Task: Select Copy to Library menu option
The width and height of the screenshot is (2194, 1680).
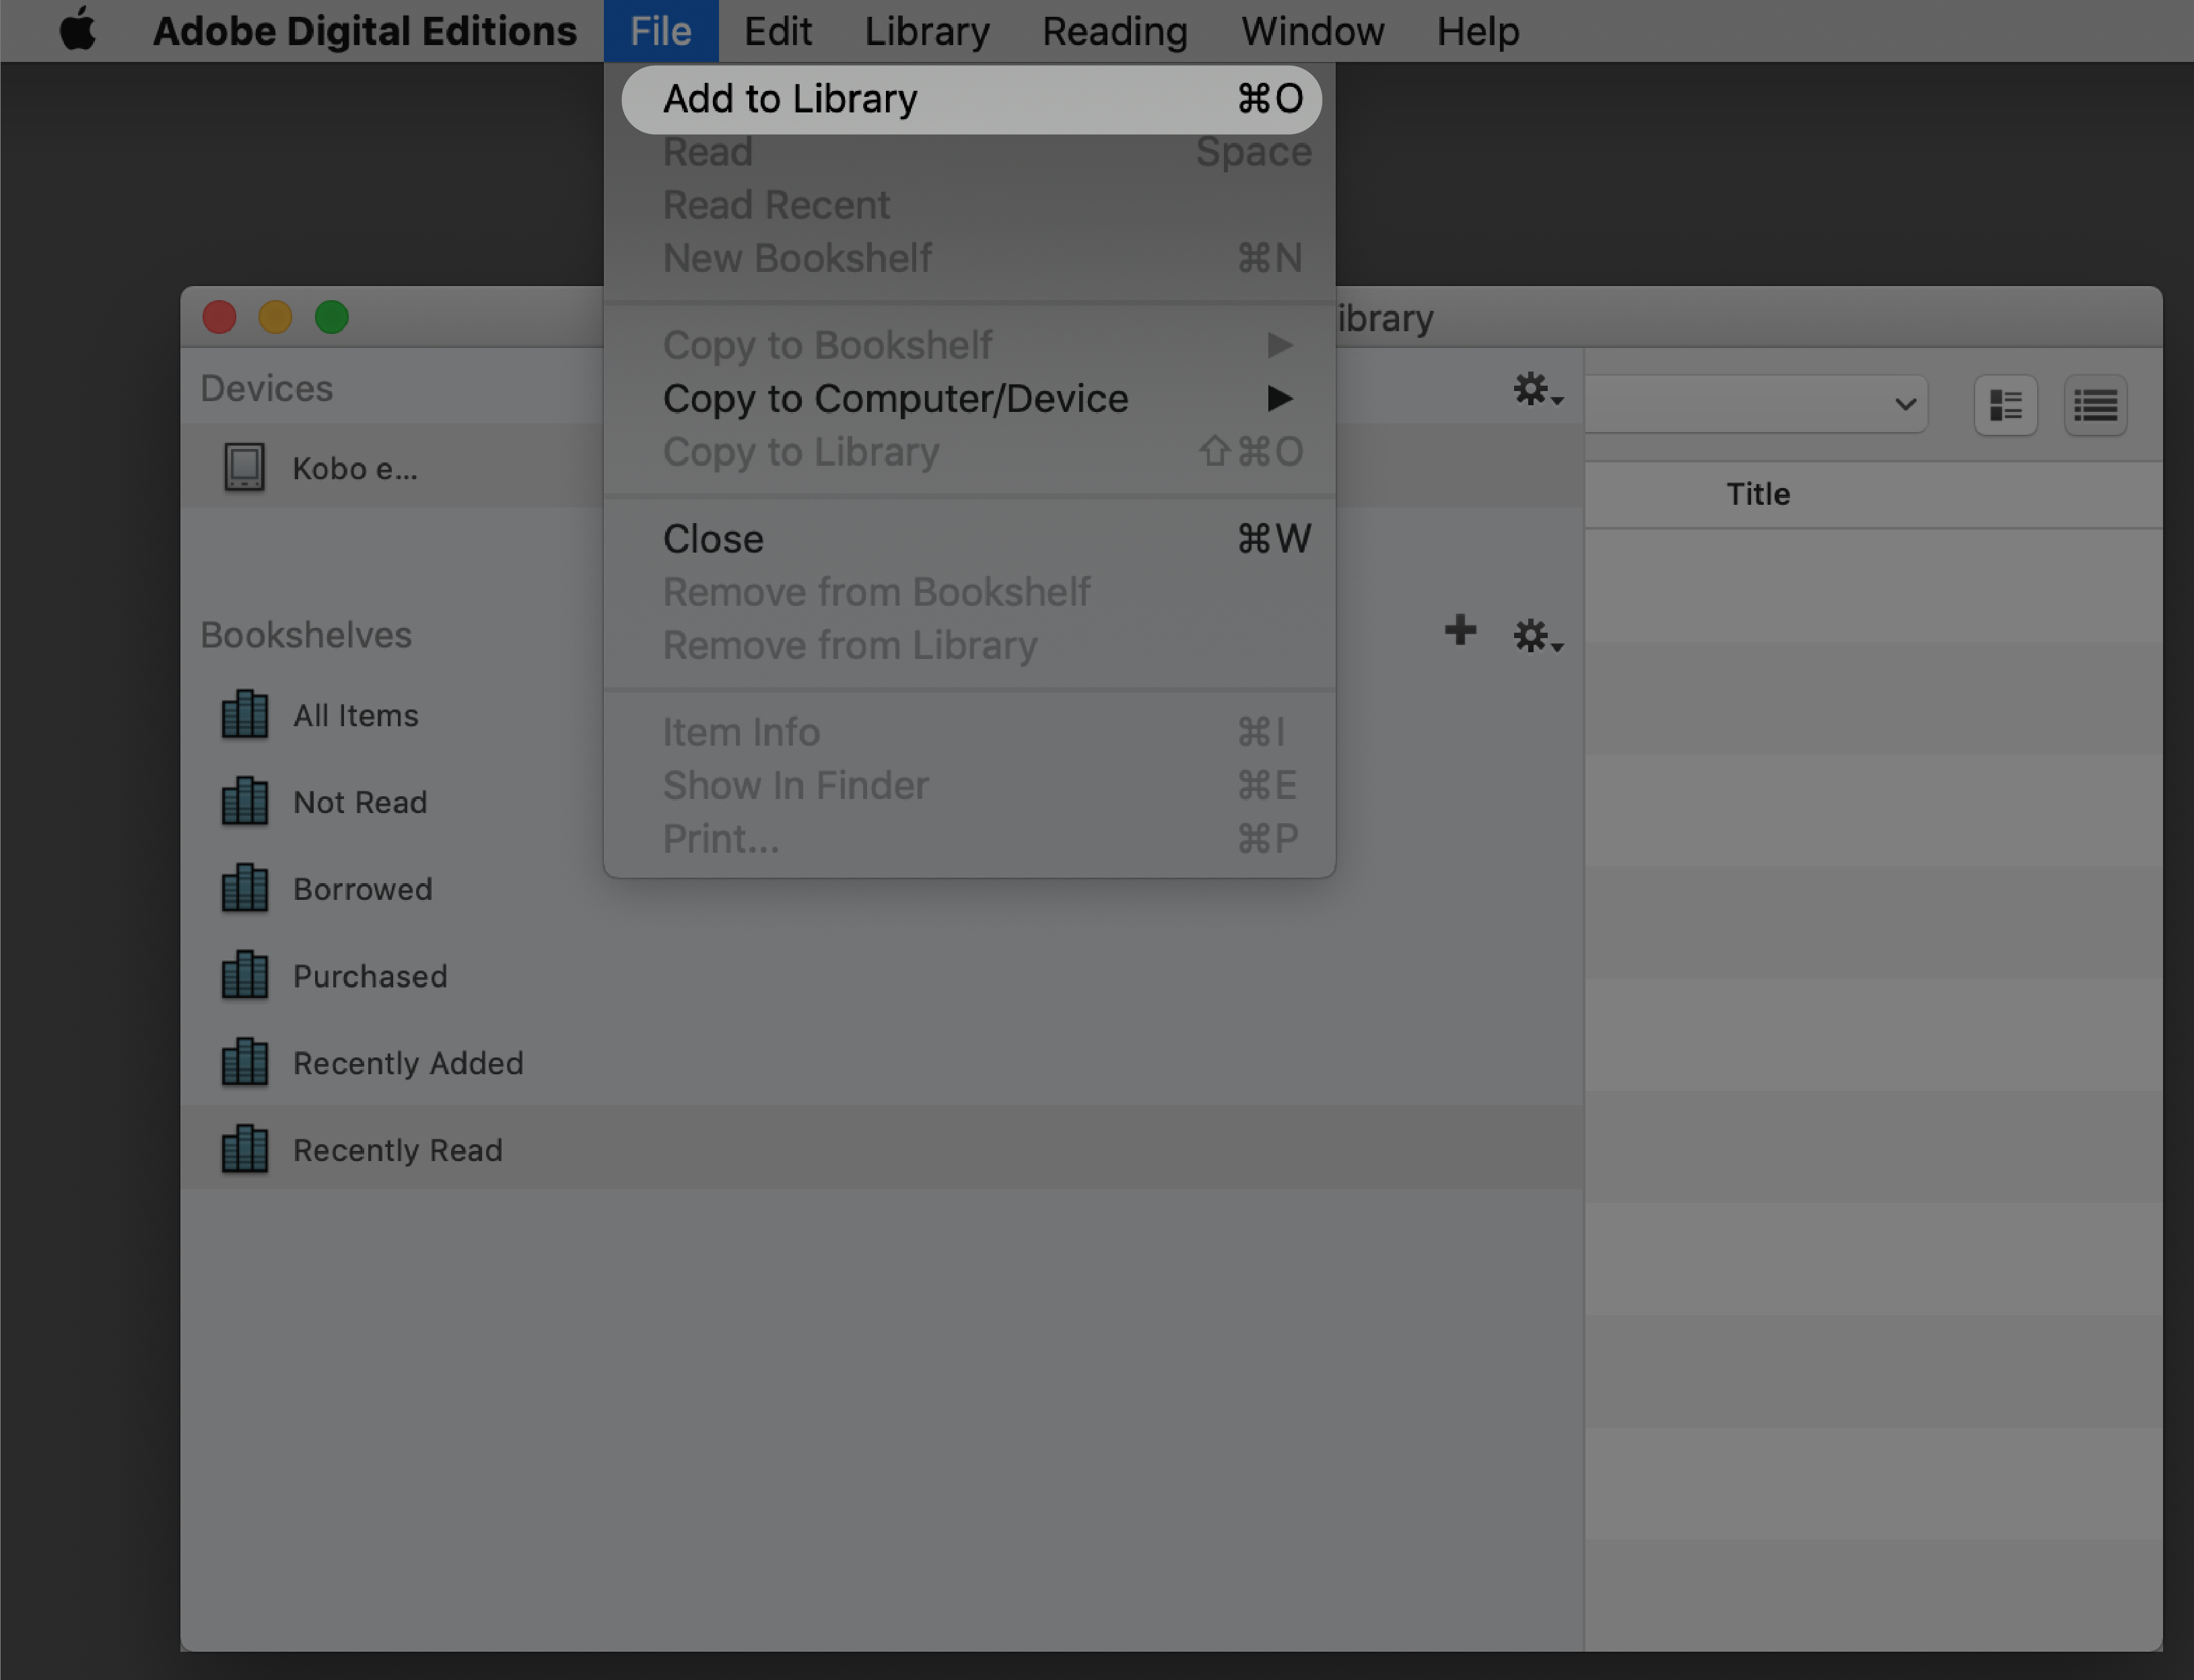Action: pos(800,452)
